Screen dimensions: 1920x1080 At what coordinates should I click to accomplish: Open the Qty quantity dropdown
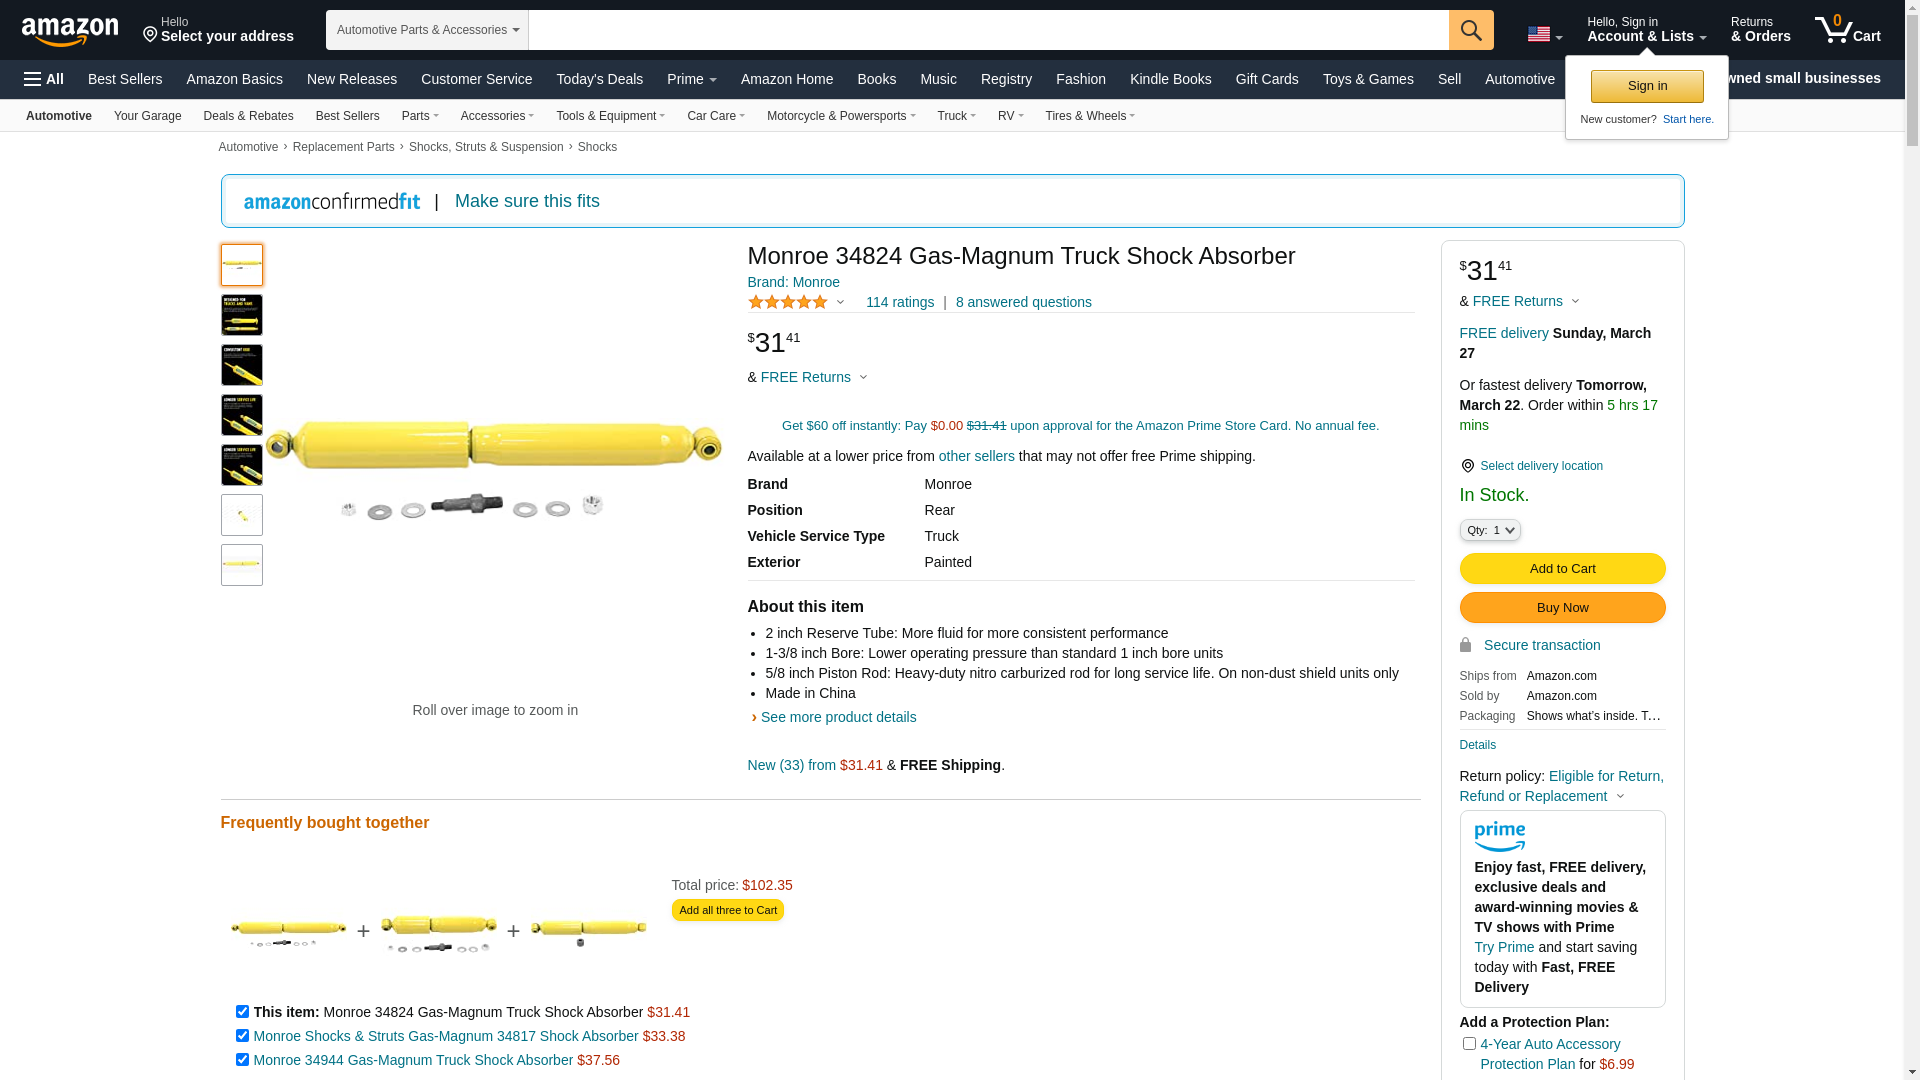1489,530
